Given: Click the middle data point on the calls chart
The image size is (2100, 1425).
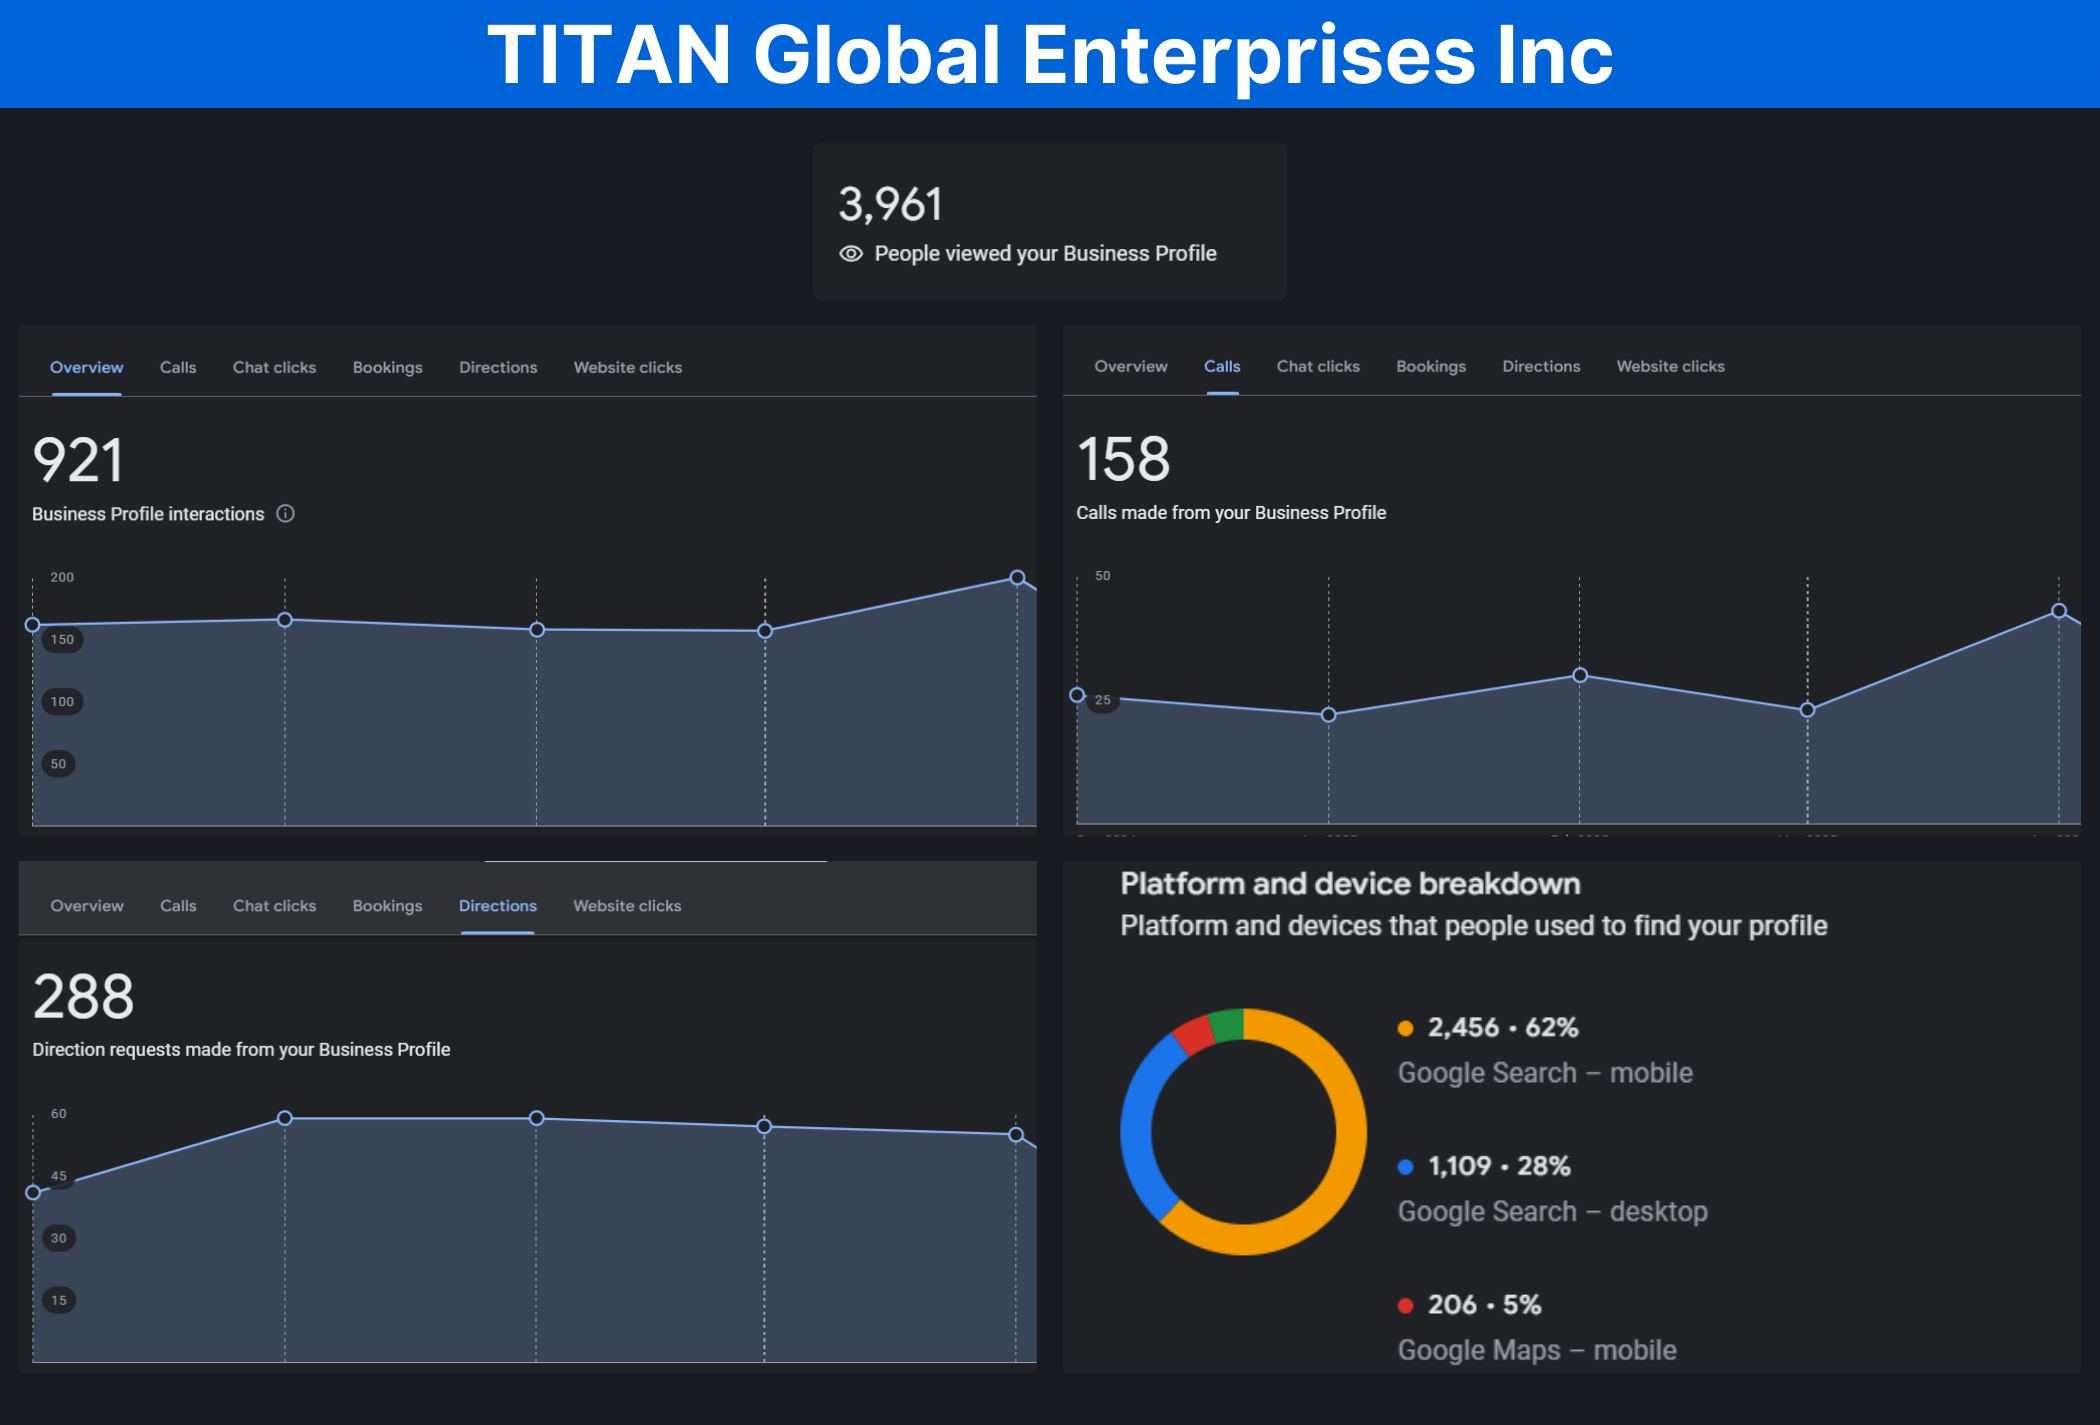Looking at the screenshot, I should (x=1580, y=676).
